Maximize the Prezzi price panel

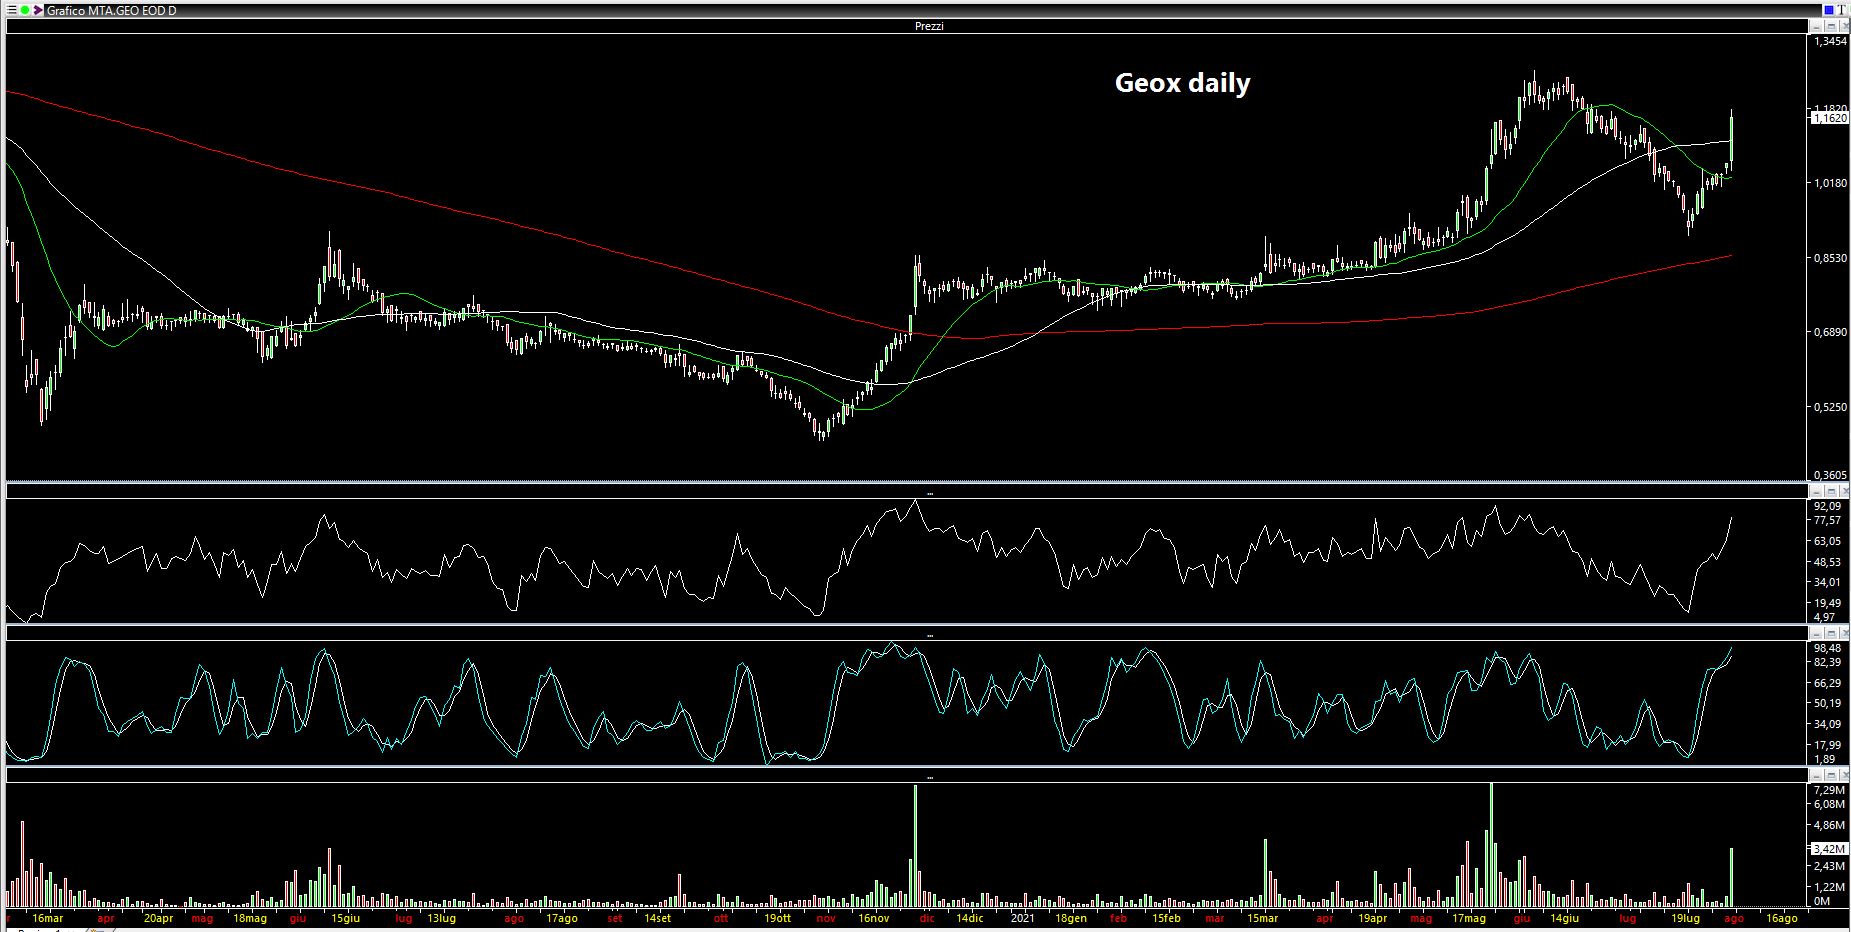[x=1831, y=26]
